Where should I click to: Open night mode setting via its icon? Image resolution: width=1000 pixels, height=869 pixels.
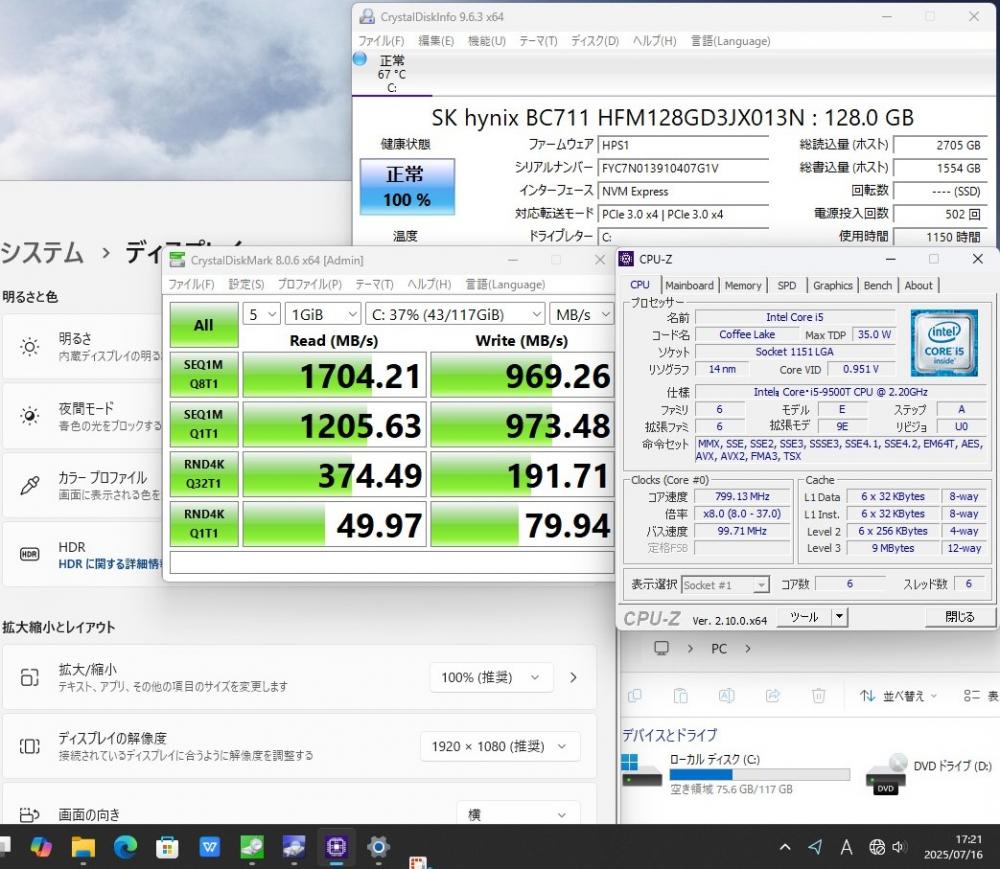[29, 416]
